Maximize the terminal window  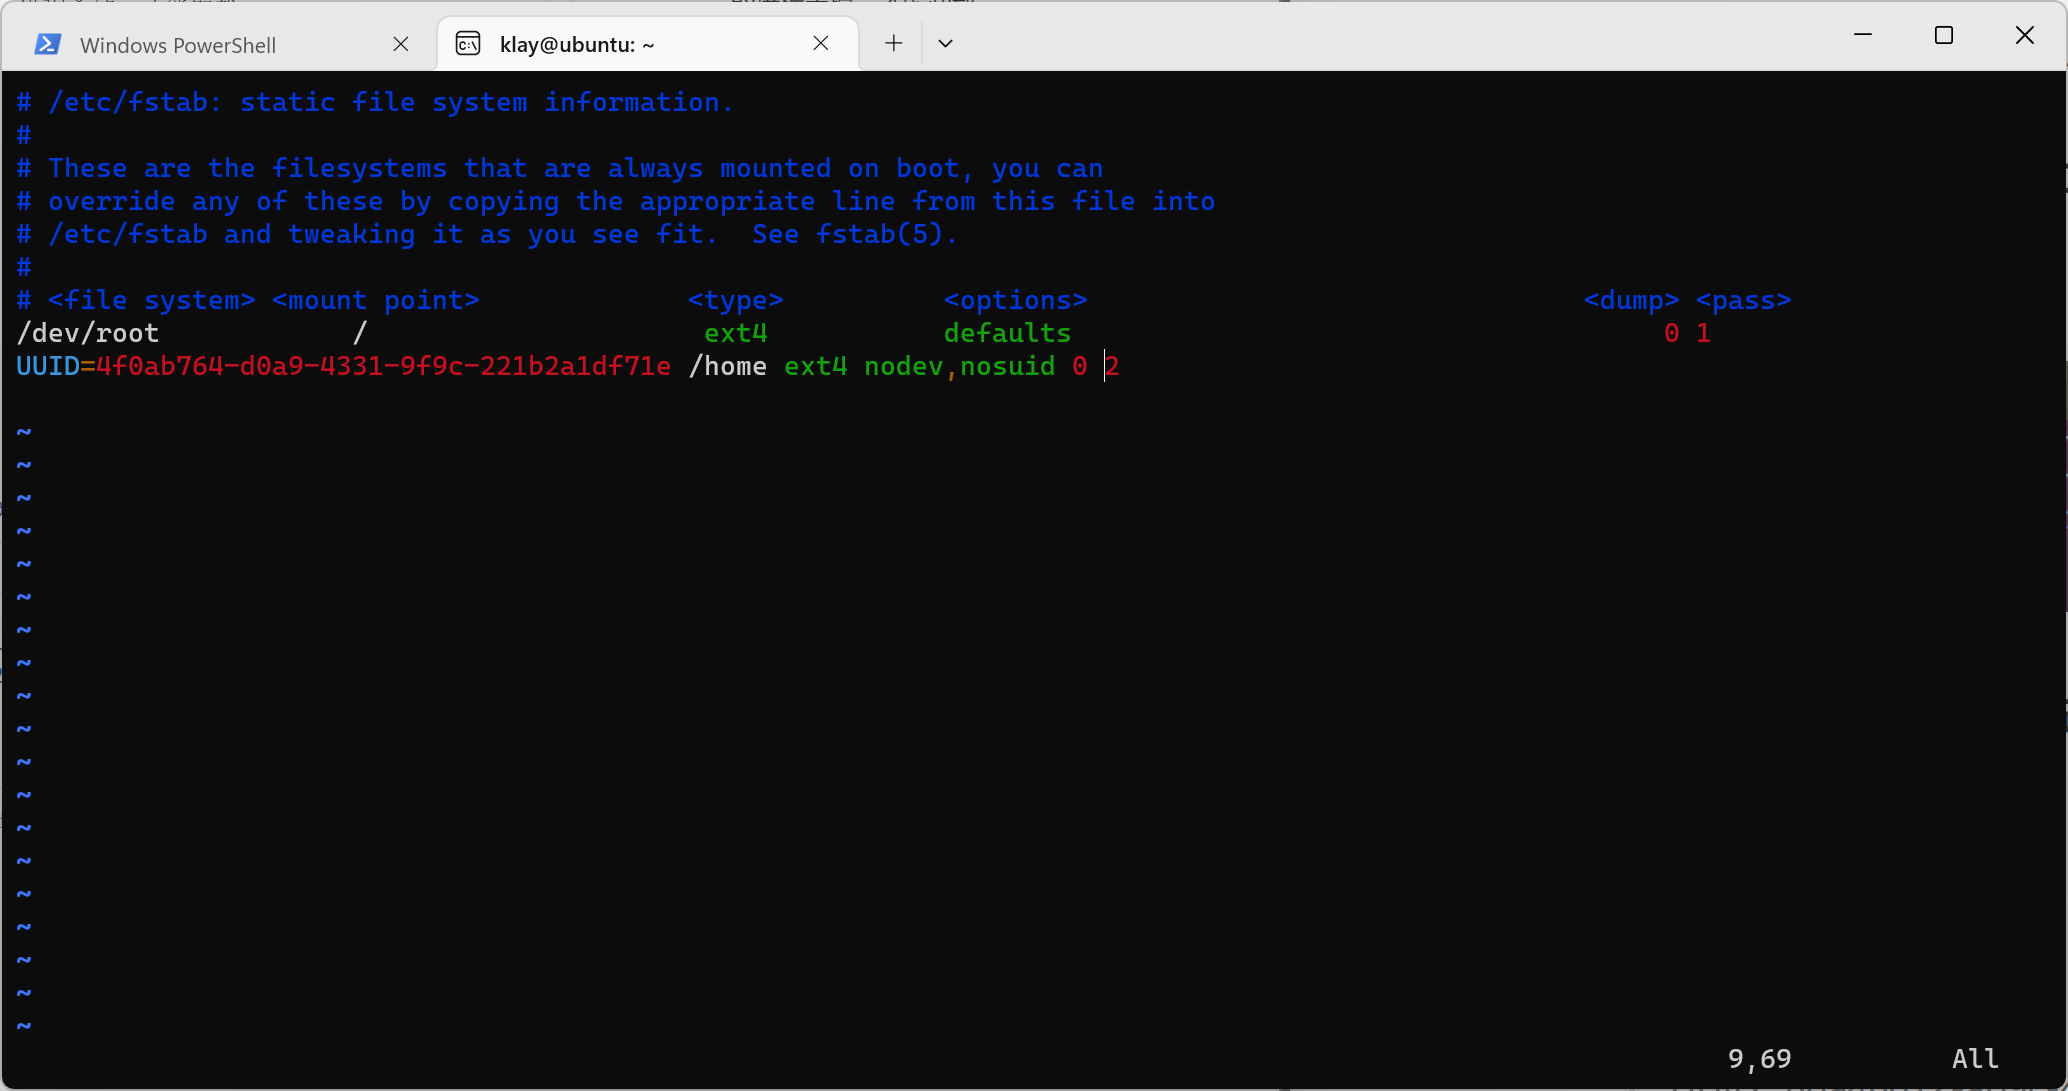pos(1943,36)
